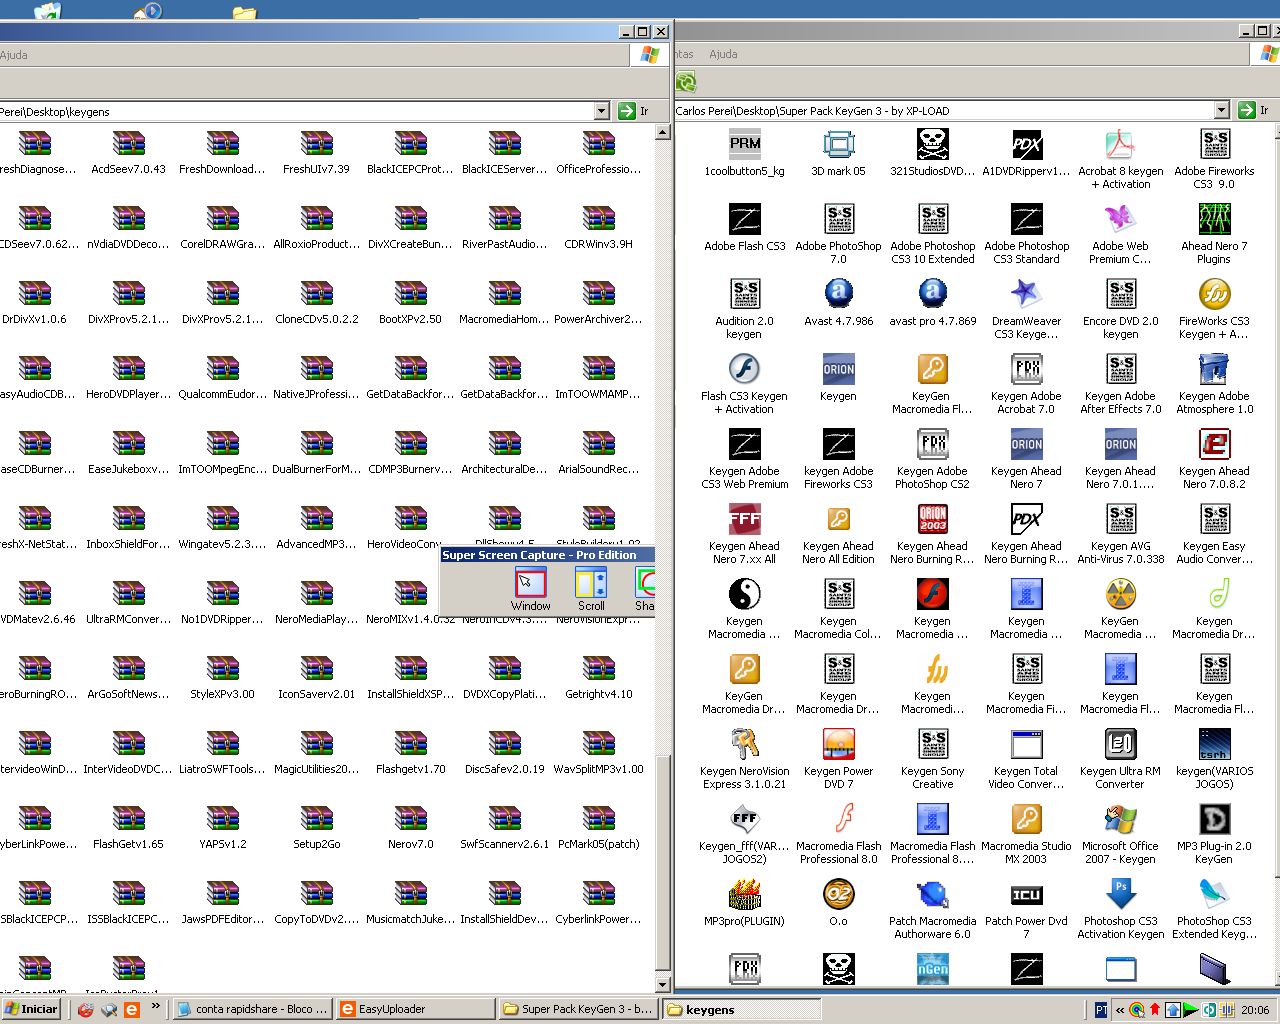Select Macromedia Studio MX 2003 icon

click(x=1027, y=819)
